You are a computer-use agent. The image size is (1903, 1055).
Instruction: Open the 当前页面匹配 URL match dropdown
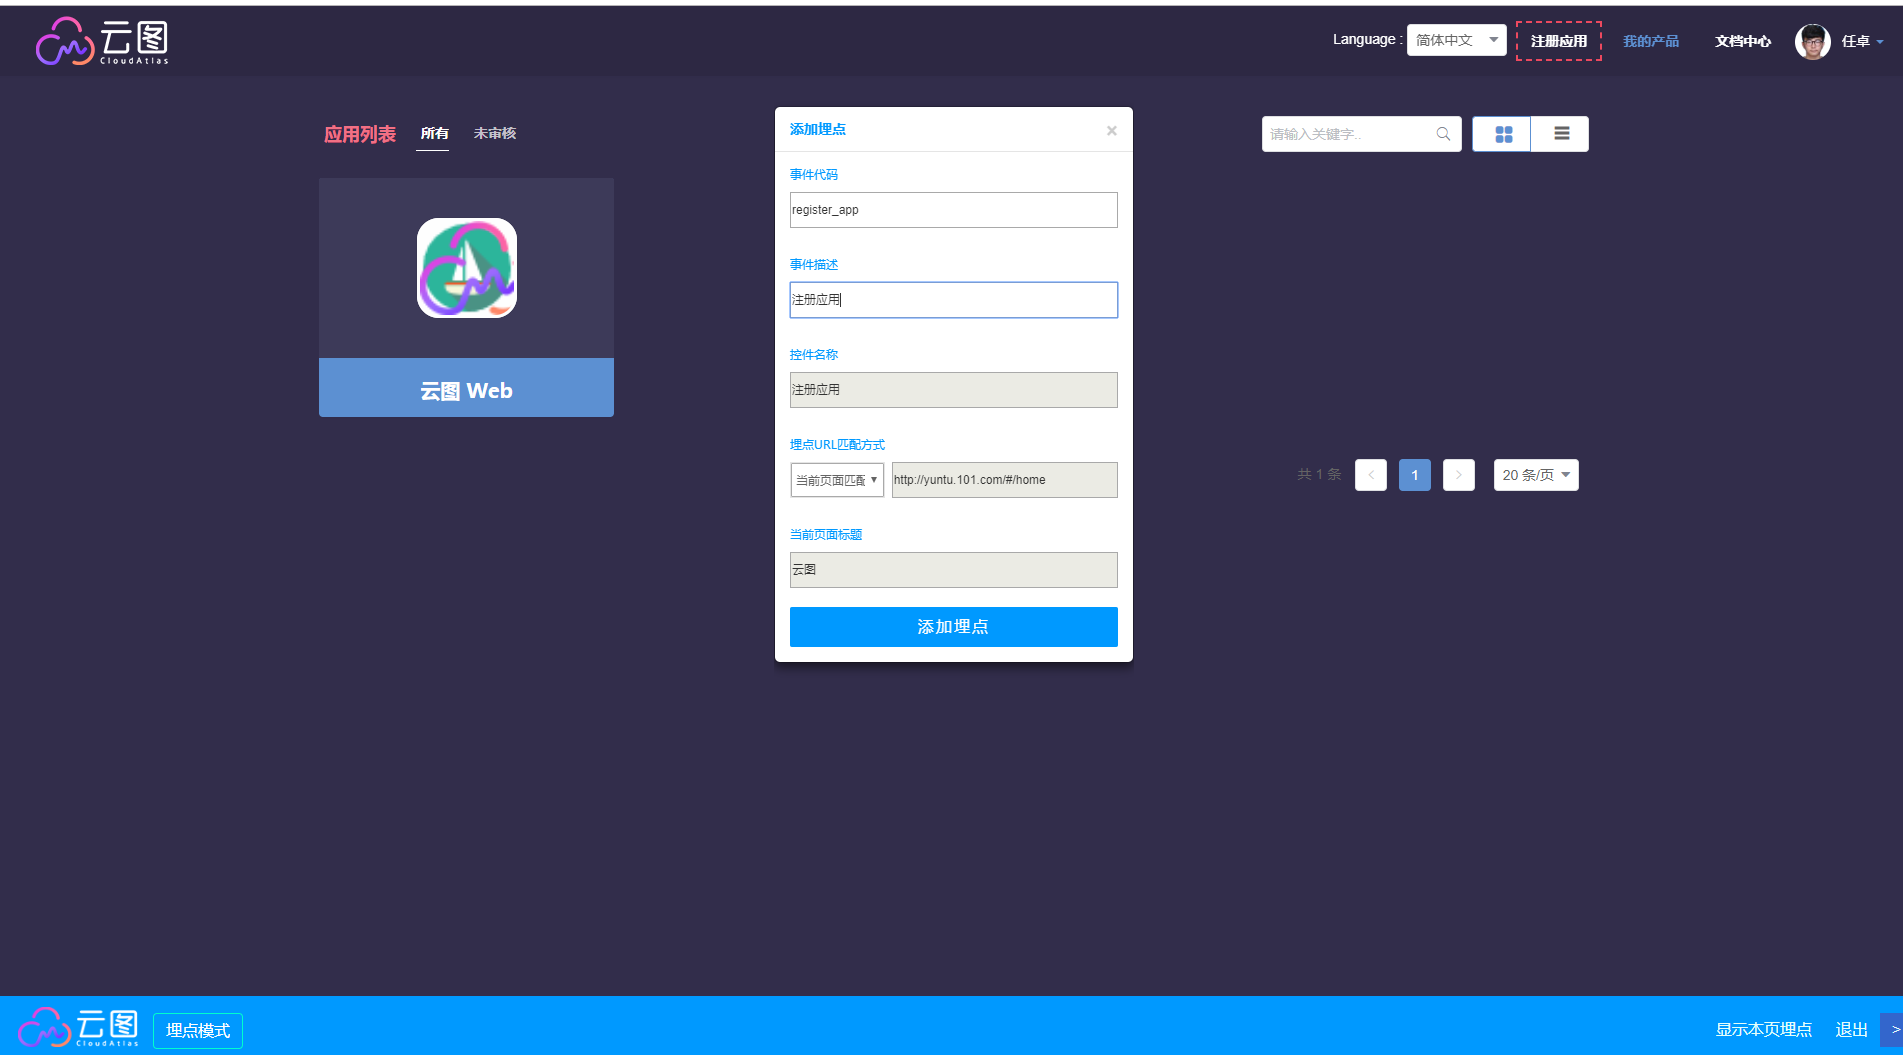[836, 480]
